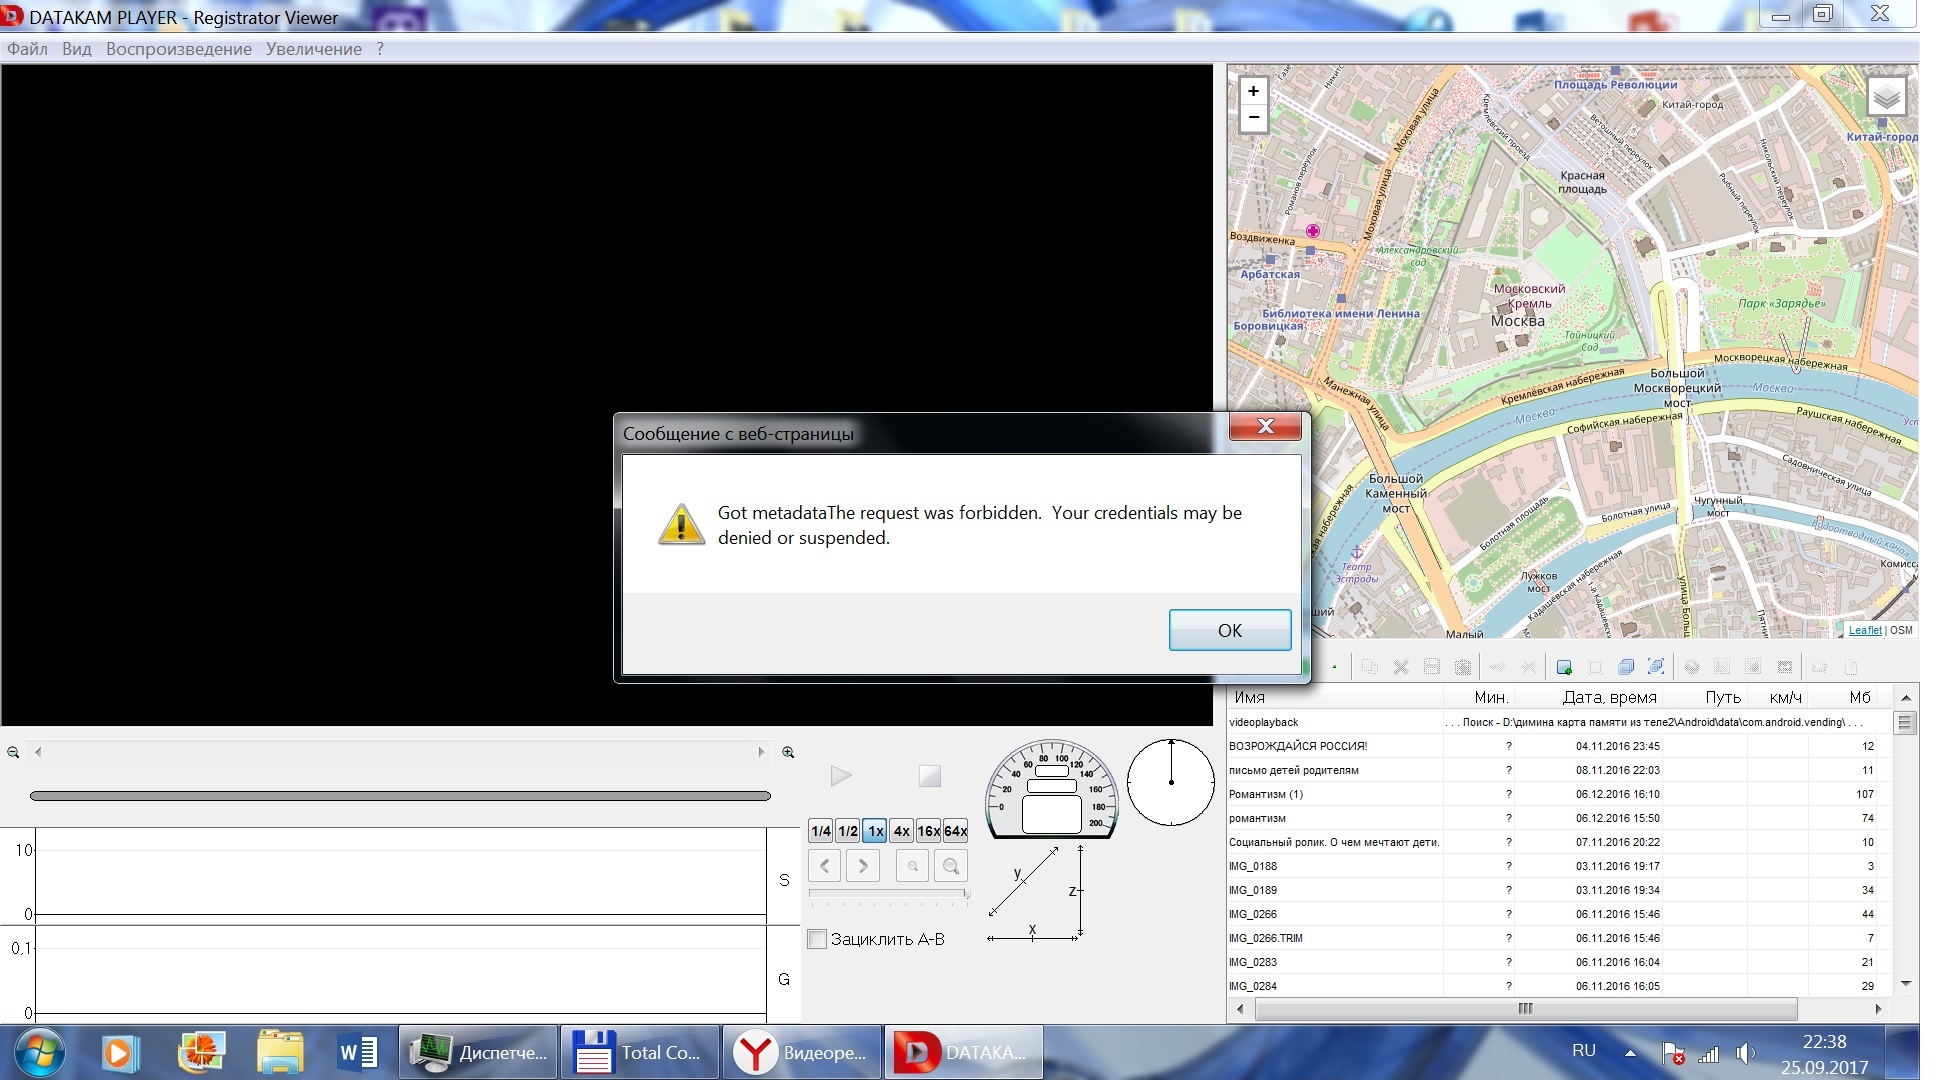
Task: Click the add file icon with green plus
Action: click(x=1564, y=667)
